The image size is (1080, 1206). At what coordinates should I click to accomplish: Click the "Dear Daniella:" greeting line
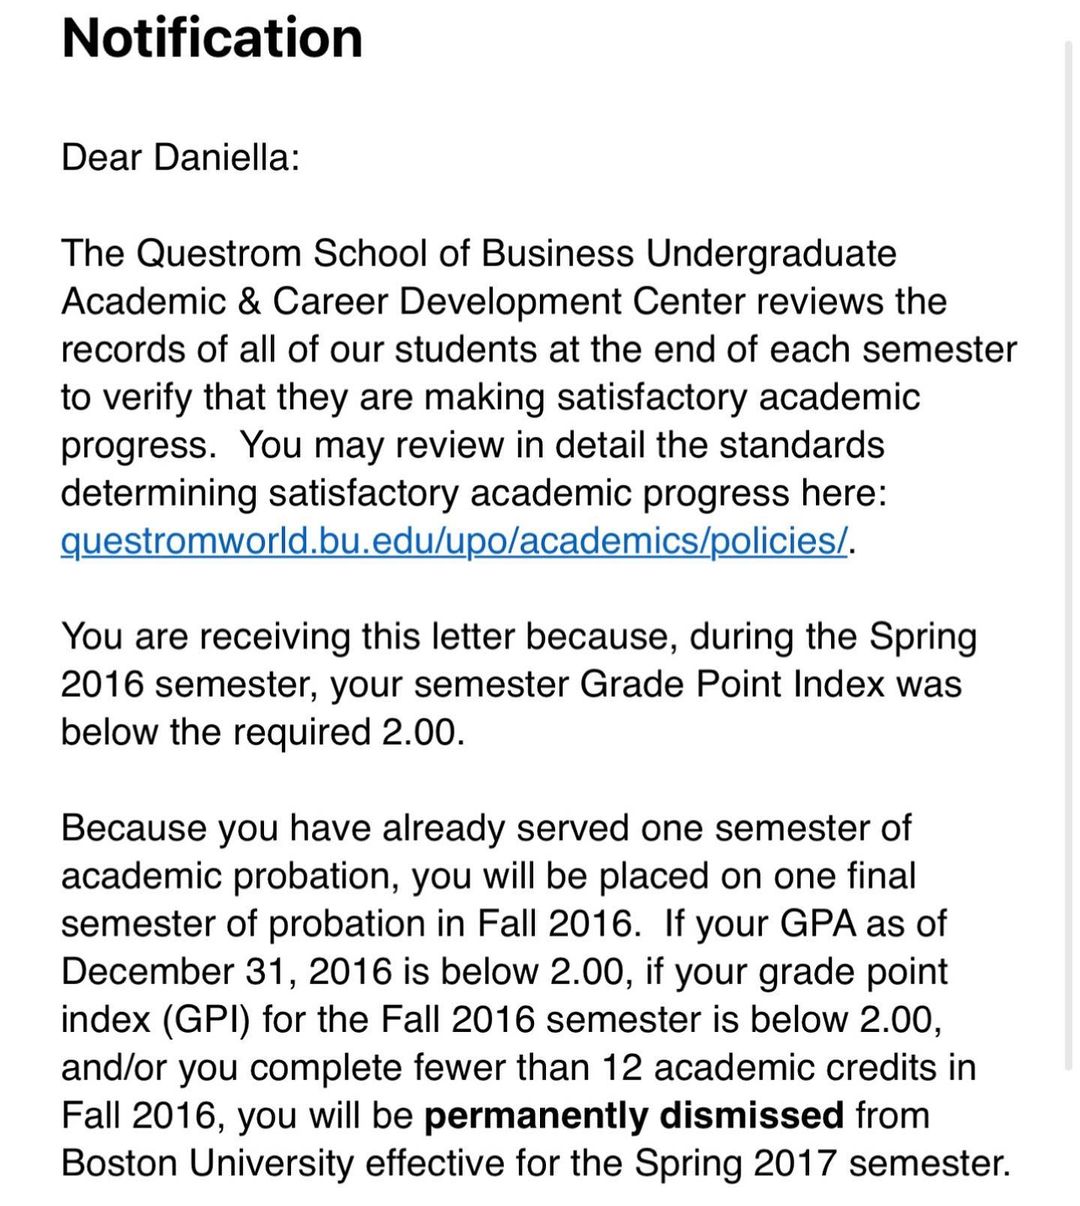180,158
